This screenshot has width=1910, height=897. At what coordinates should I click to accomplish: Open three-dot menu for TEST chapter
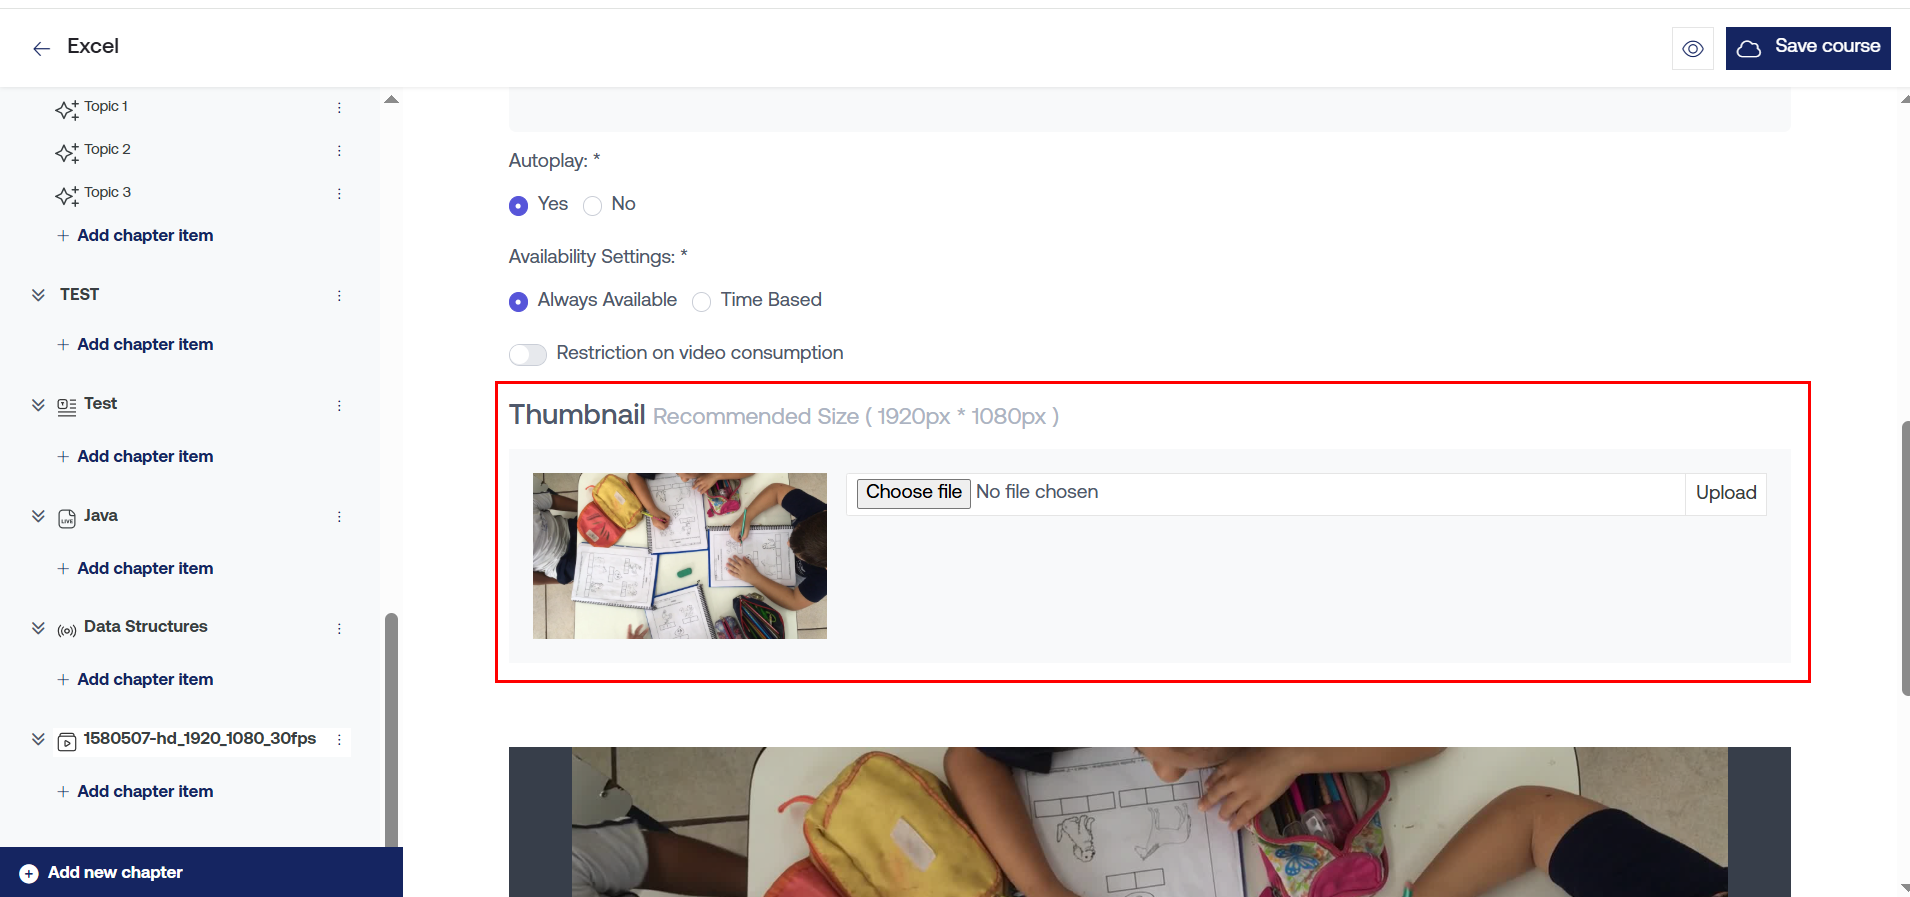tap(339, 295)
